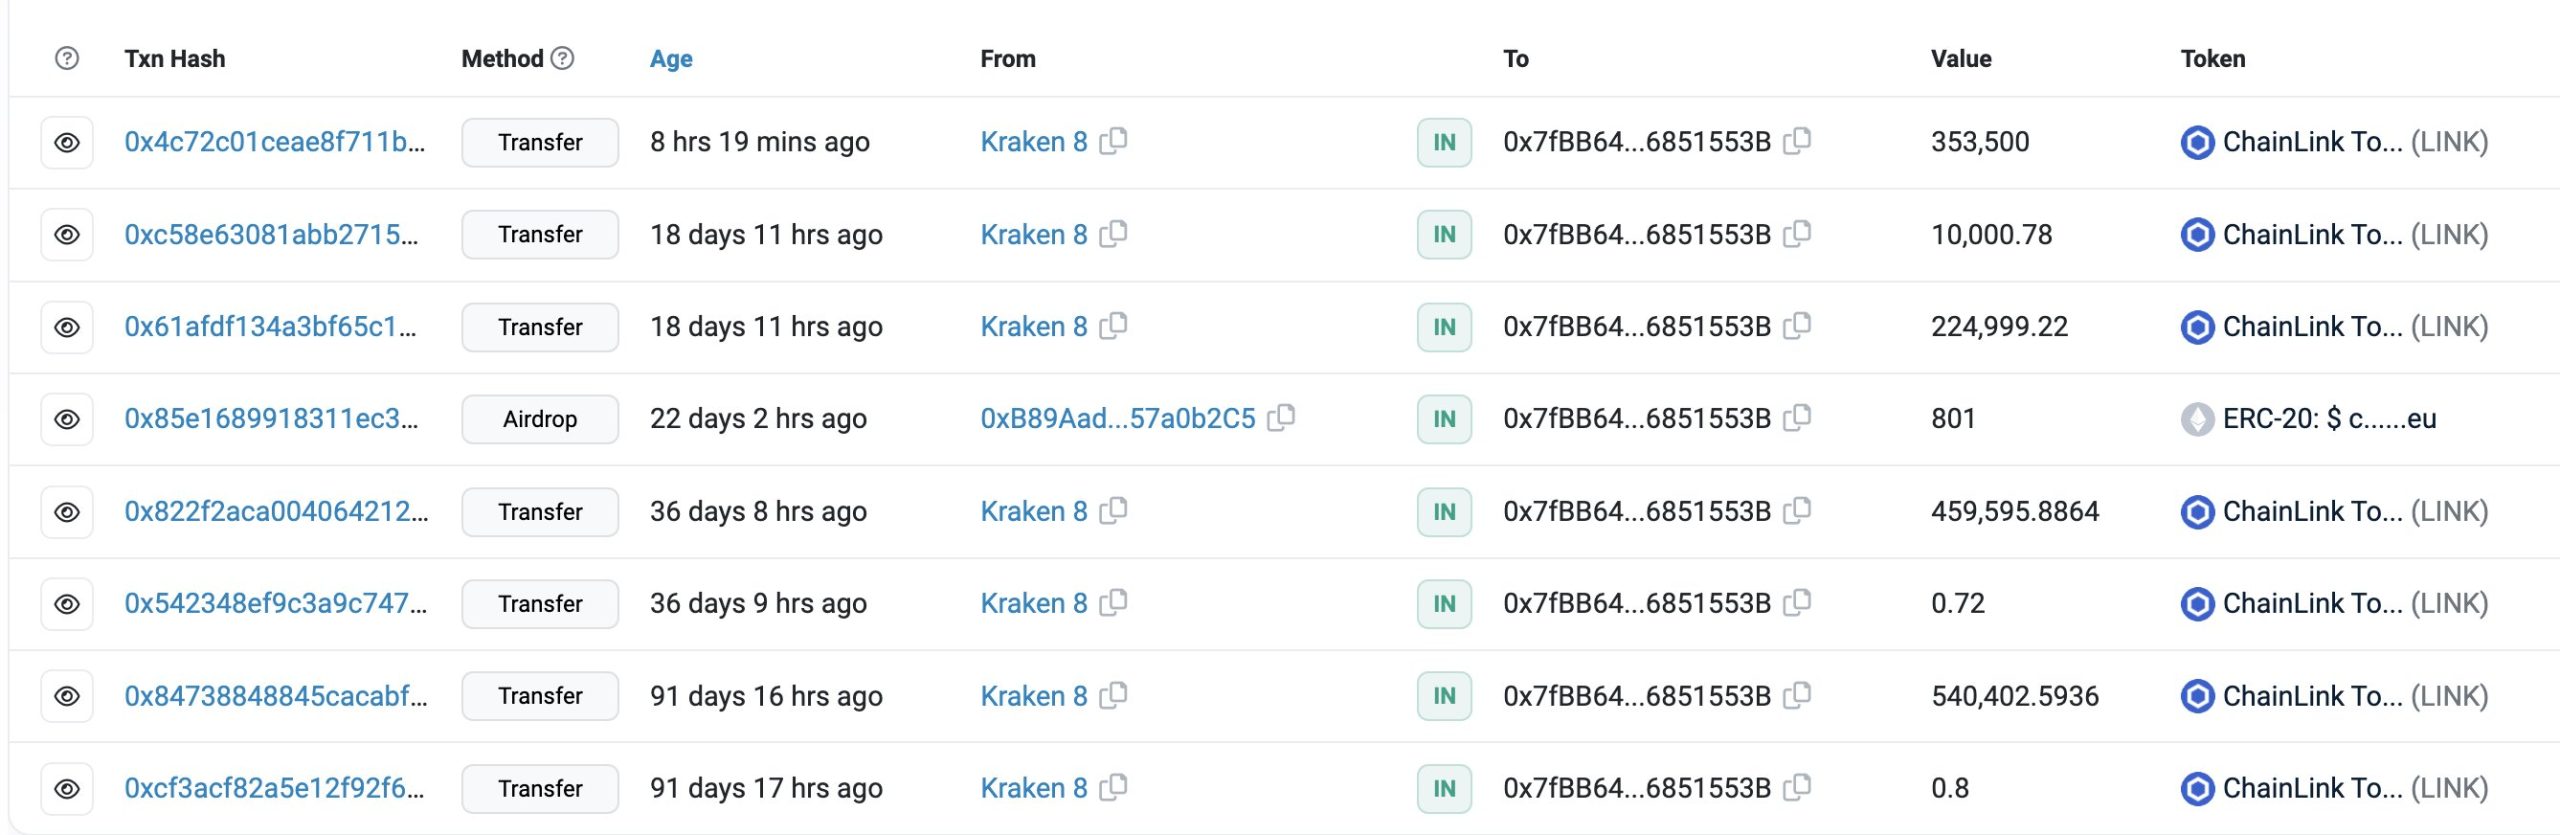Open ChainLink Token link in 10,000.78 row

click(x=2311, y=234)
